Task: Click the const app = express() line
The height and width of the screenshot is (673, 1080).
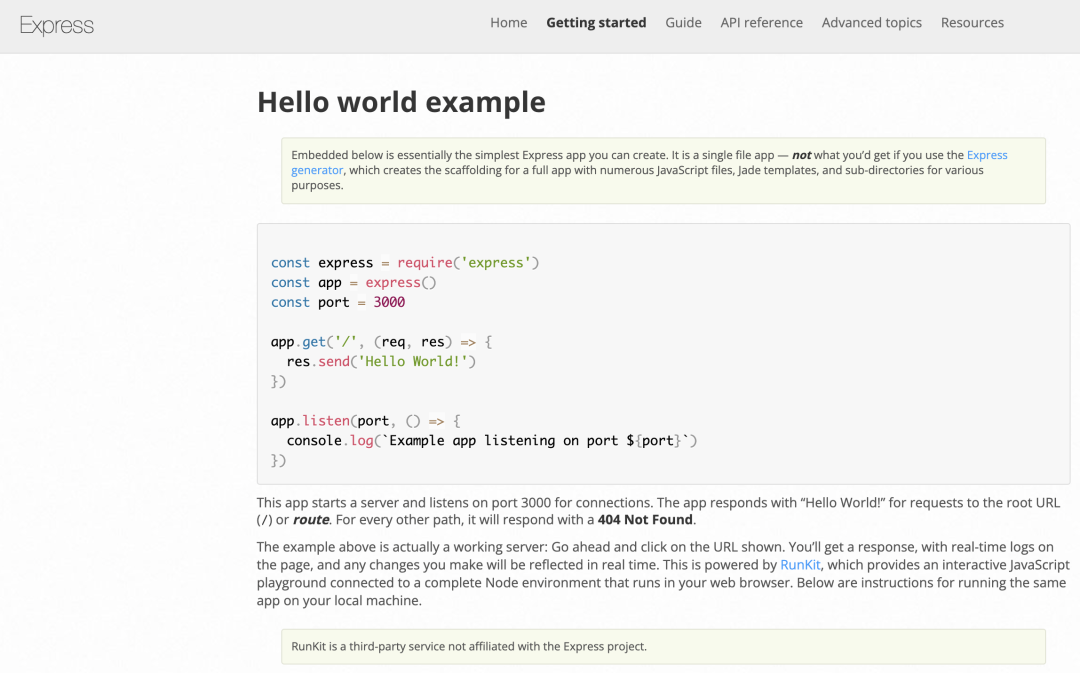Action: coord(353,283)
